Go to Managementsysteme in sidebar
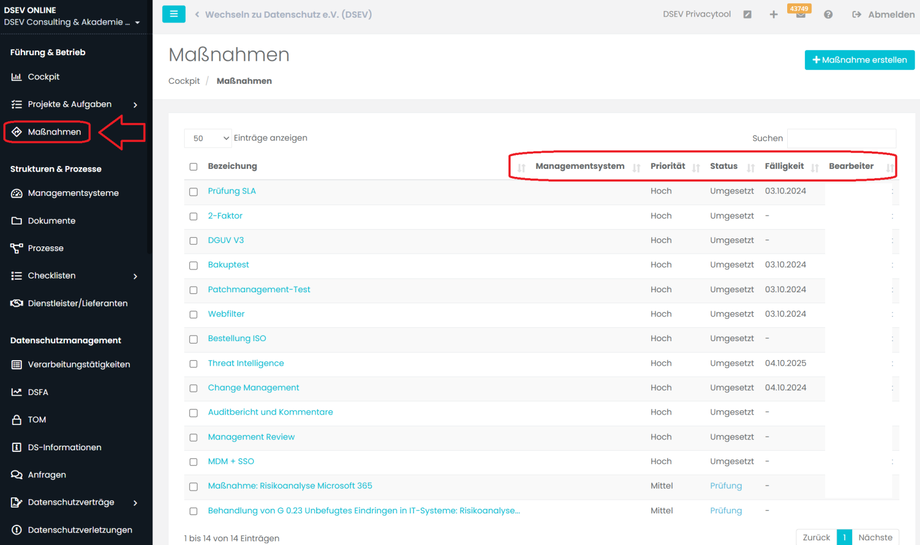The width and height of the screenshot is (920, 545). click(73, 193)
